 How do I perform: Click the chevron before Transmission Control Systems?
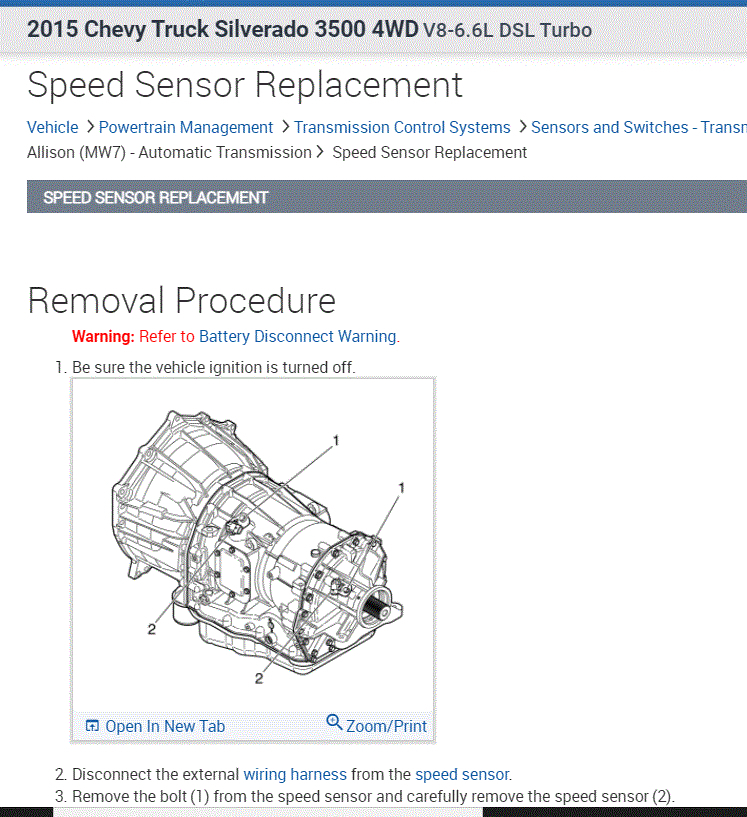[285, 127]
